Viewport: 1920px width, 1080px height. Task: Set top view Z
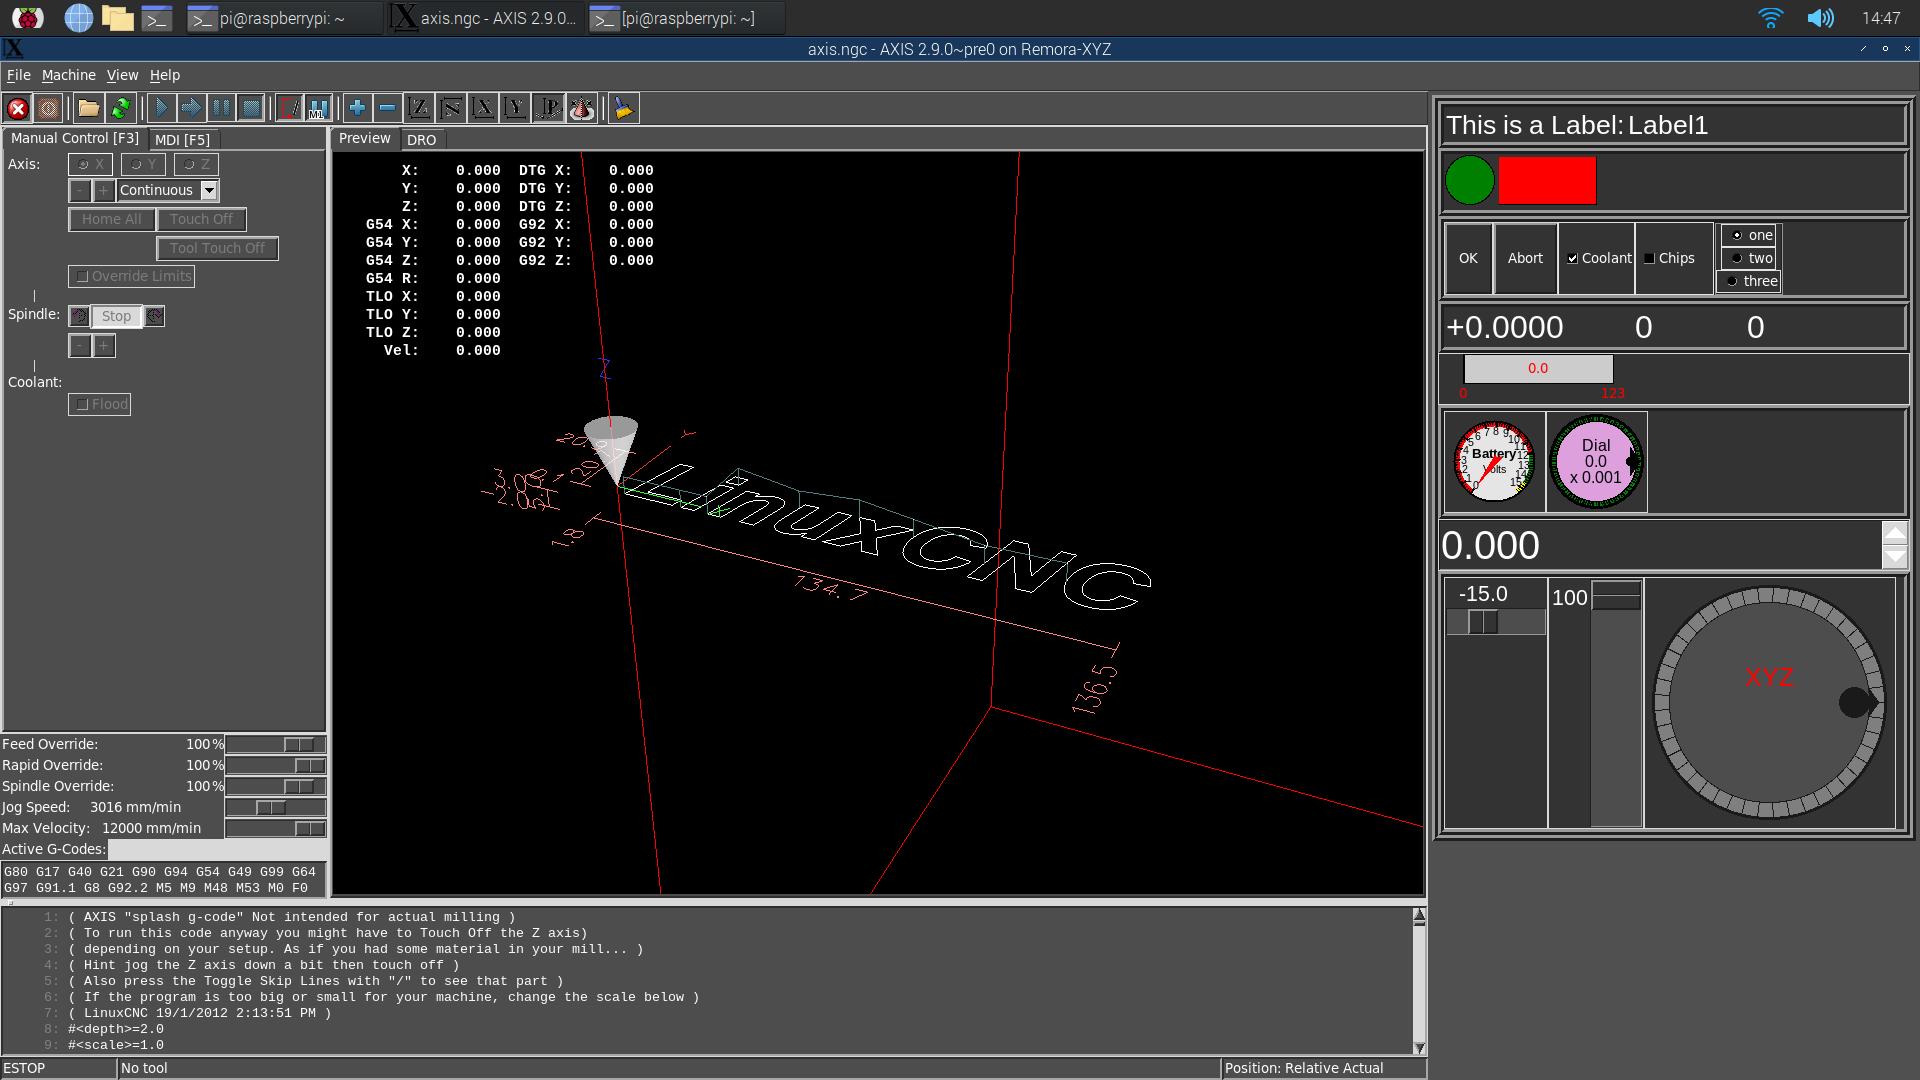coord(419,108)
